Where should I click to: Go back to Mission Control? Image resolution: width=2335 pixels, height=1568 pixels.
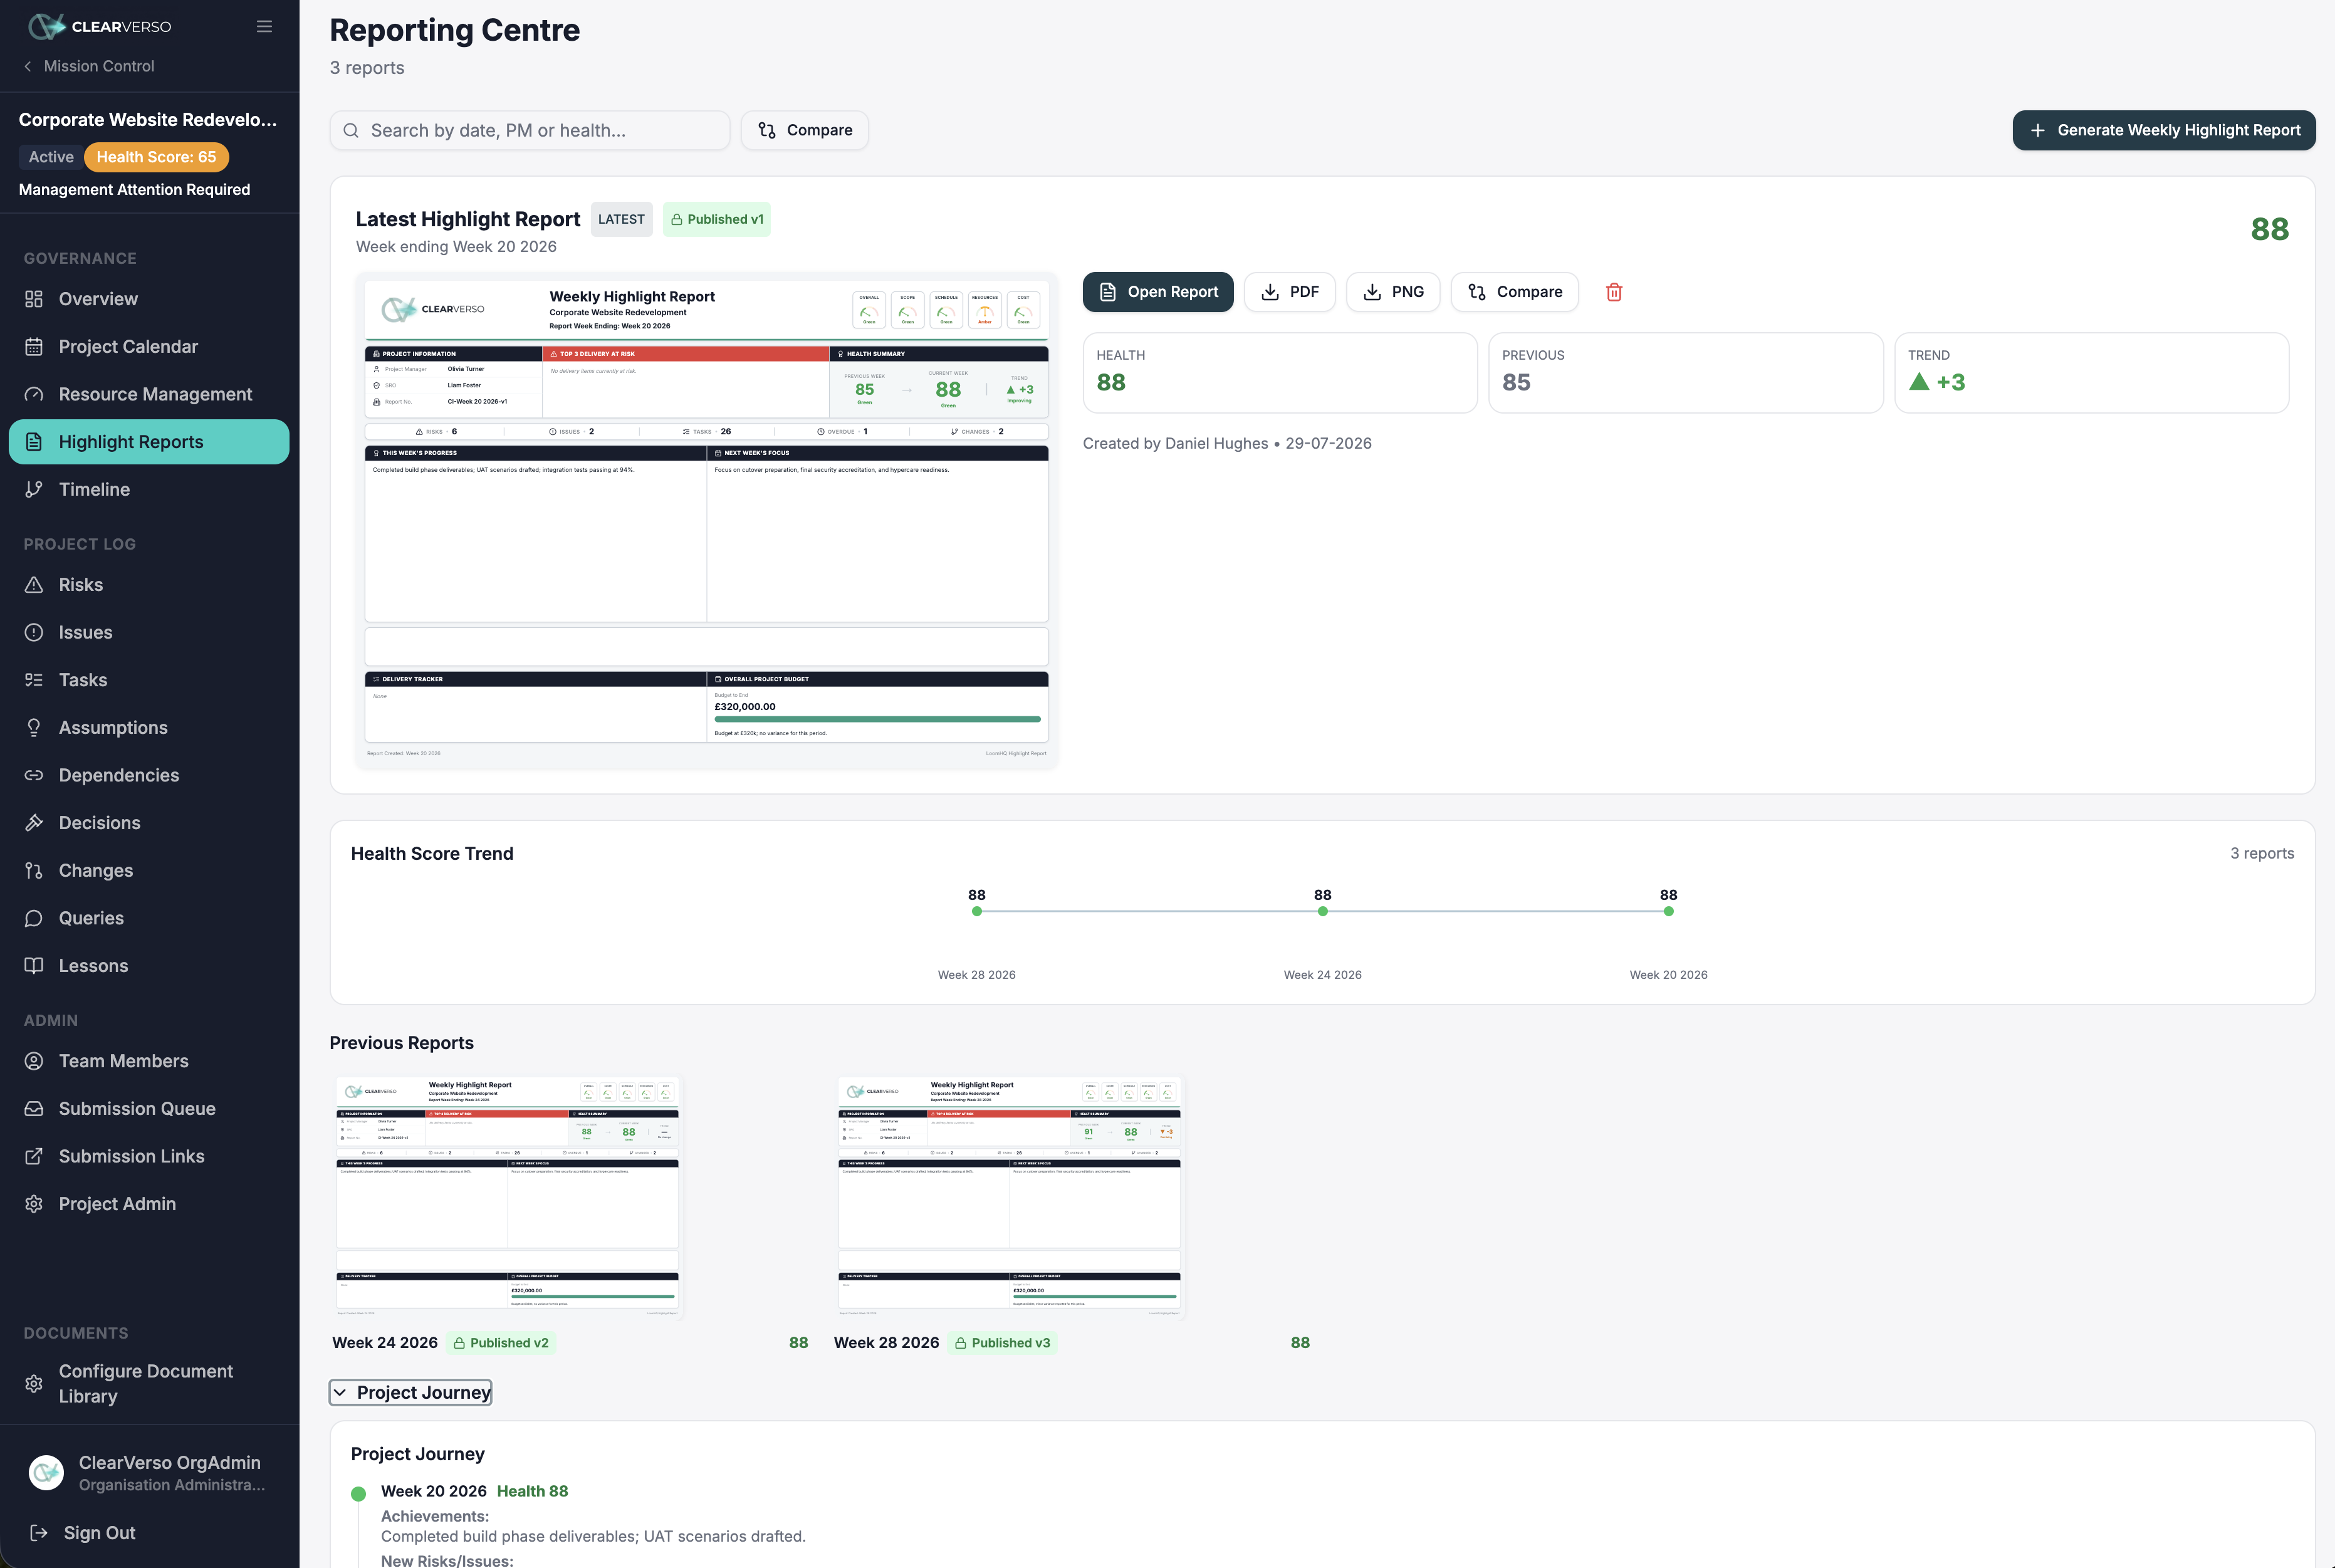coord(88,66)
